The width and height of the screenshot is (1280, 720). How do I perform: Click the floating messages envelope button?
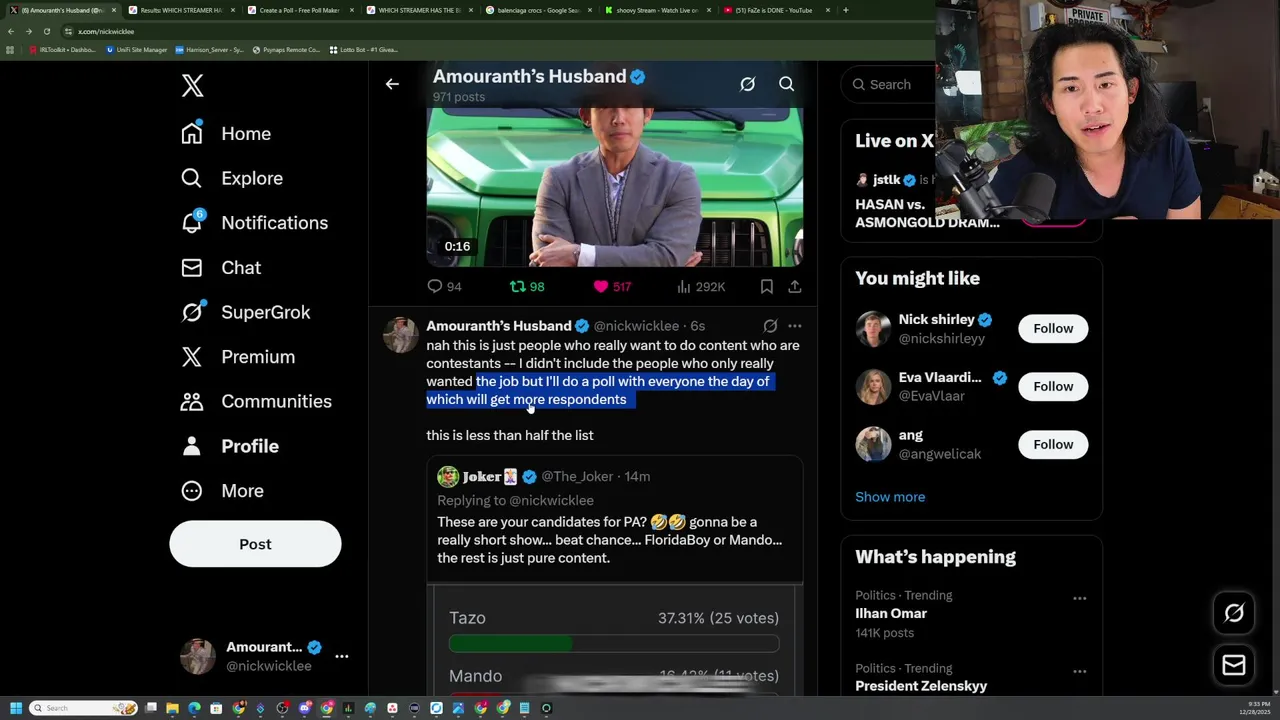point(1234,665)
